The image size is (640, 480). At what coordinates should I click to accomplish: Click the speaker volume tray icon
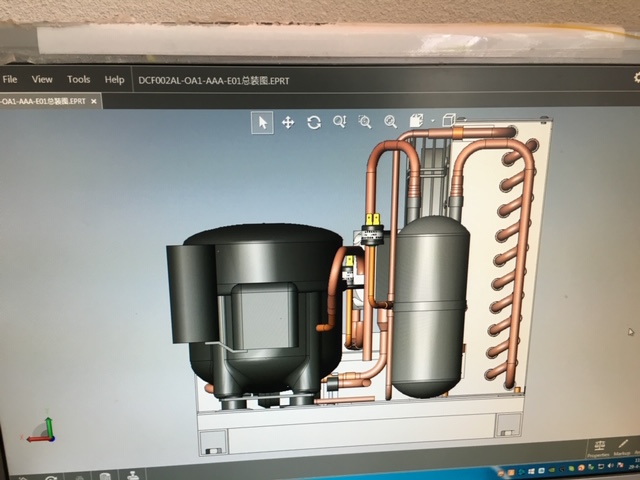pyautogui.click(x=611, y=465)
